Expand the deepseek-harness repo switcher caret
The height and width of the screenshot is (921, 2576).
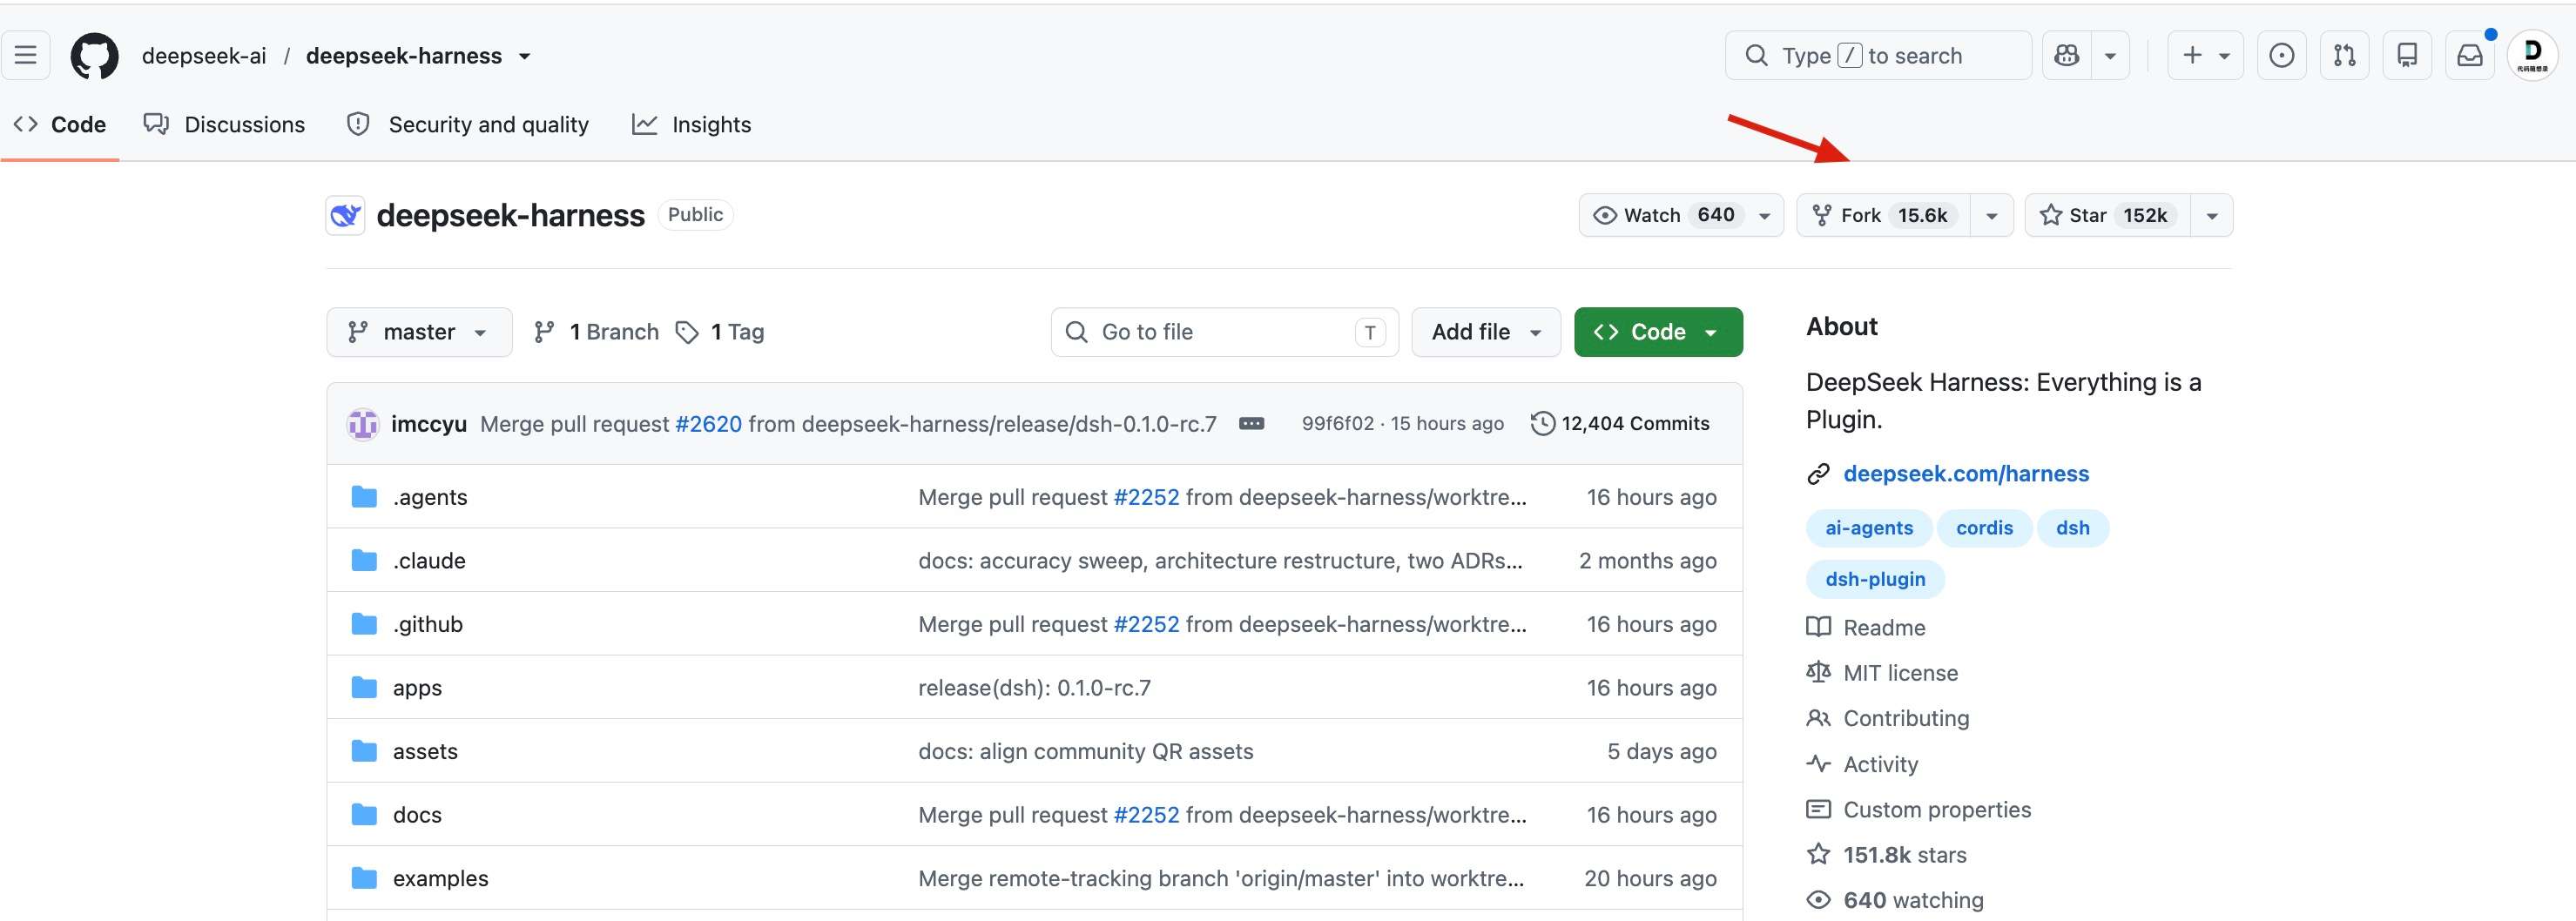pyautogui.click(x=525, y=56)
